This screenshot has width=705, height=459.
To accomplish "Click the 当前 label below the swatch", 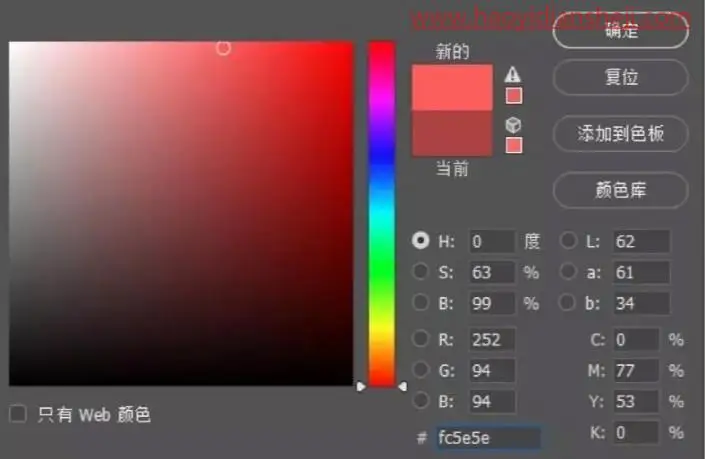I will point(452,169).
